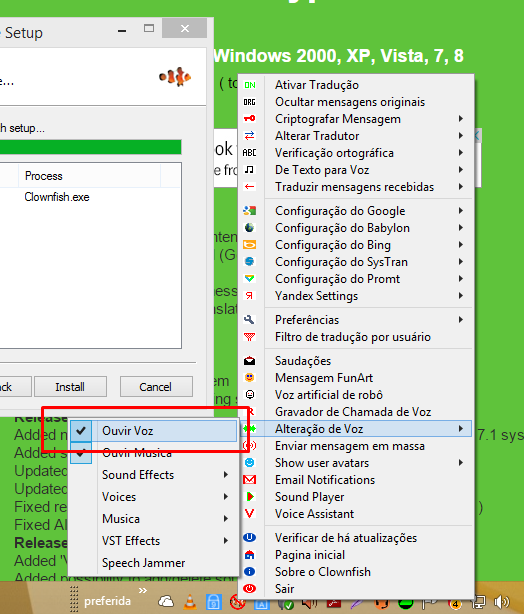Viewport: 524px width, 614px height.
Task: Click the music note icon for De Texto para Voz
Action: (x=250, y=170)
